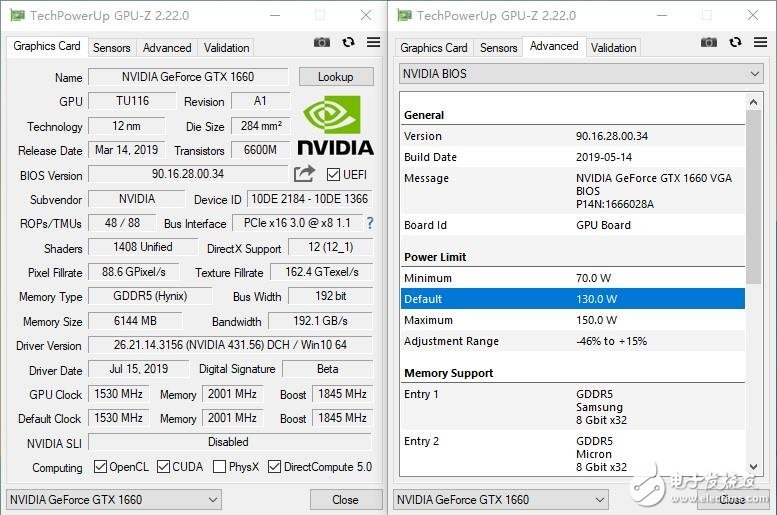Viewport: 777px width, 515px height.
Task: Select Entry 2 Micron memory row
Action: [x=572, y=454]
